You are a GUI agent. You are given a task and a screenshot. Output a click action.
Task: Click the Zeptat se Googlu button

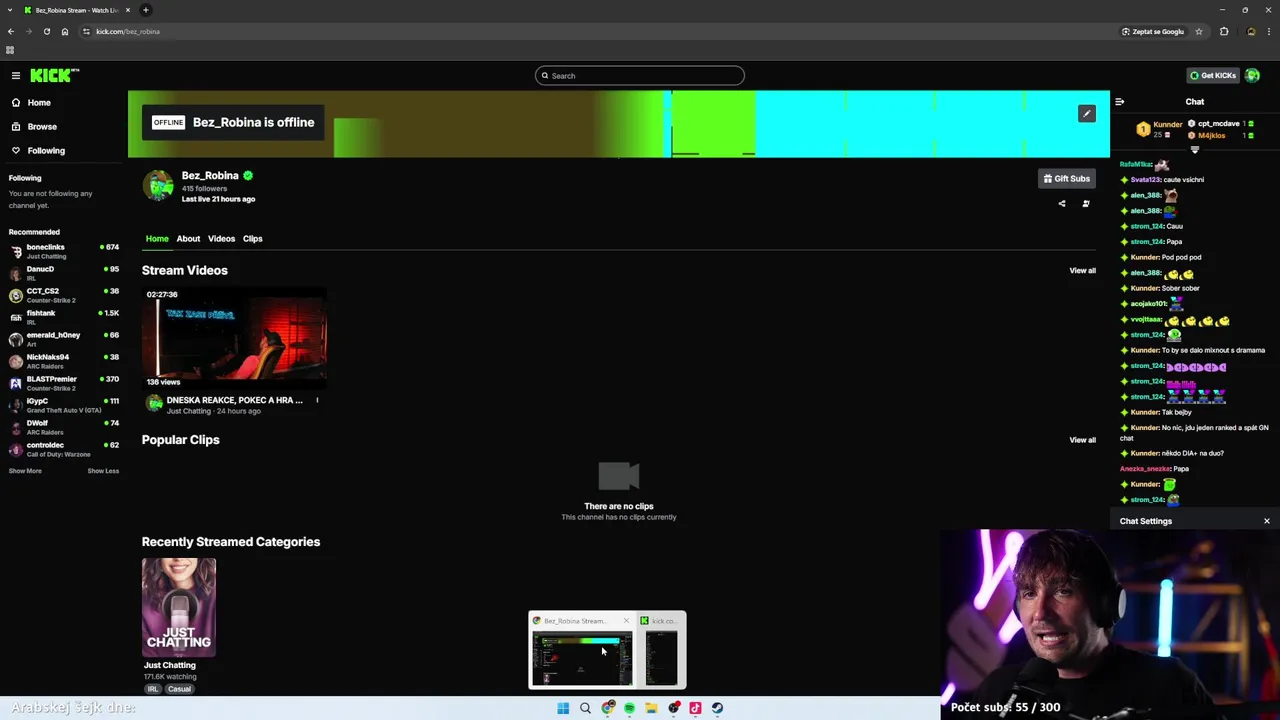coord(1153,31)
